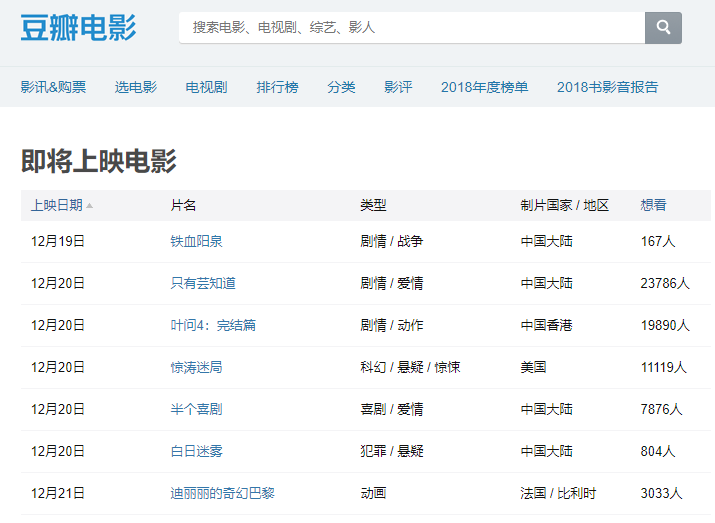This screenshot has height=523, width=715.
Task: Open the 选电影 nav item
Action: click(135, 87)
